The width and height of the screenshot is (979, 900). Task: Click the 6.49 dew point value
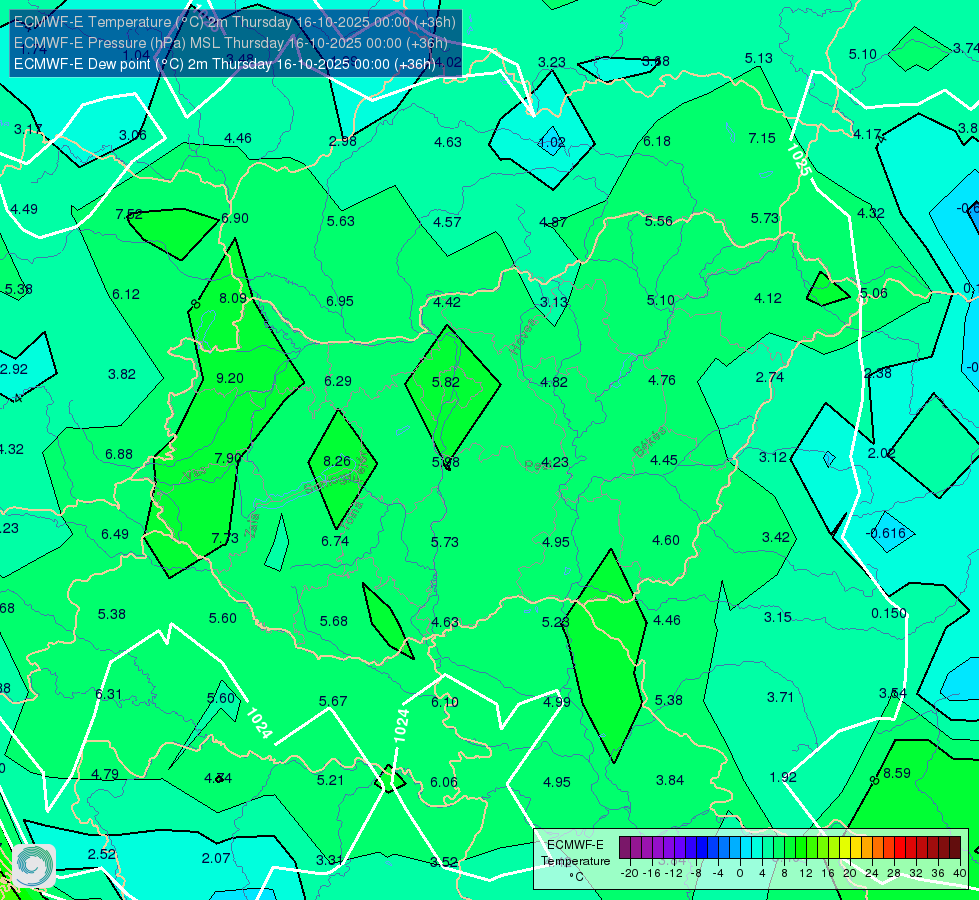click(x=115, y=535)
